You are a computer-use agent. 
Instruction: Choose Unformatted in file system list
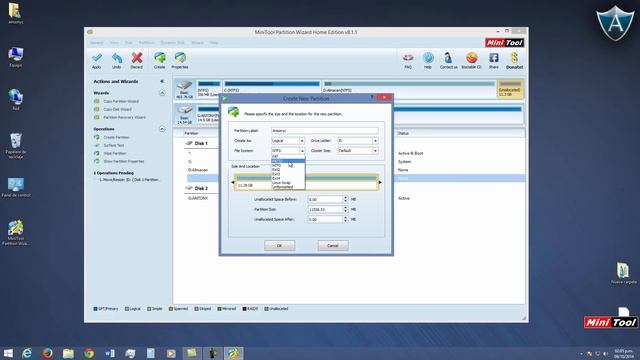point(288,187)
